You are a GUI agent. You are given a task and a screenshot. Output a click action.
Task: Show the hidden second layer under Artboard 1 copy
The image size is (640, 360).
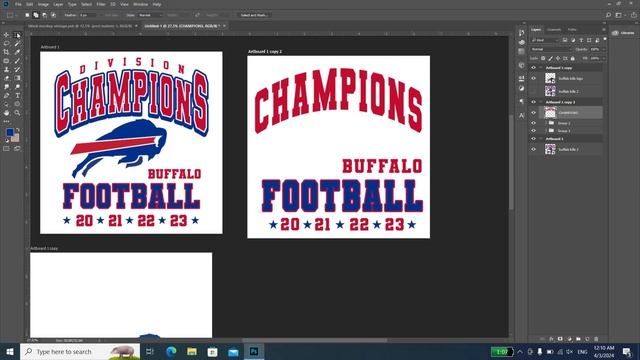(x=533, y=91)
